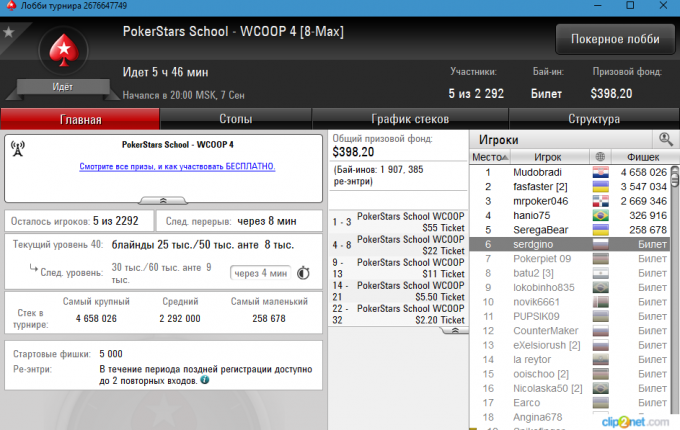
Task: Open the Столы tab
Action: (x=235, y=119)
